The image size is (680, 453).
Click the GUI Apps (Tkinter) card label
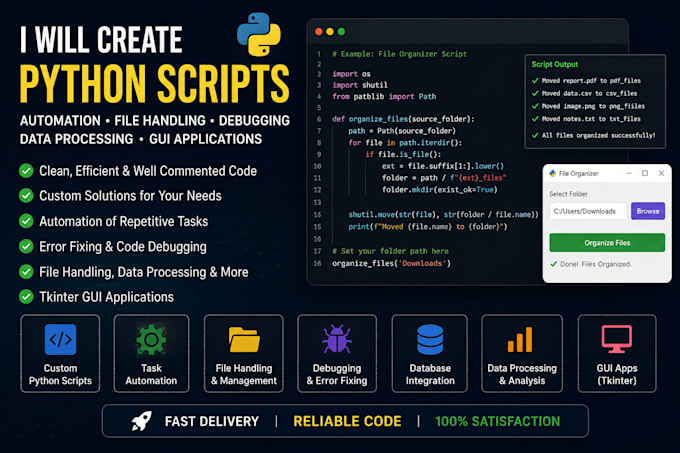coord(617,375)
